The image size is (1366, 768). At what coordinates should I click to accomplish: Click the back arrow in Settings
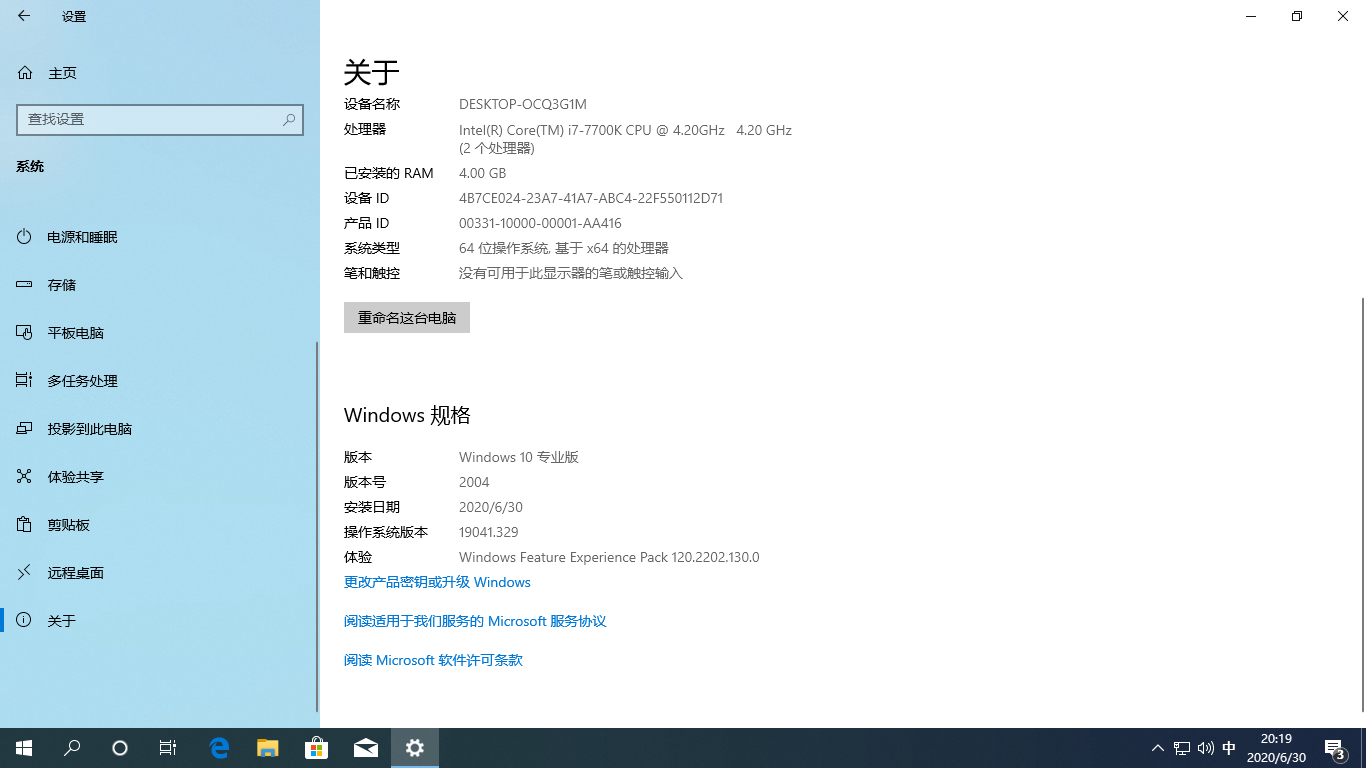pos(24,16)
